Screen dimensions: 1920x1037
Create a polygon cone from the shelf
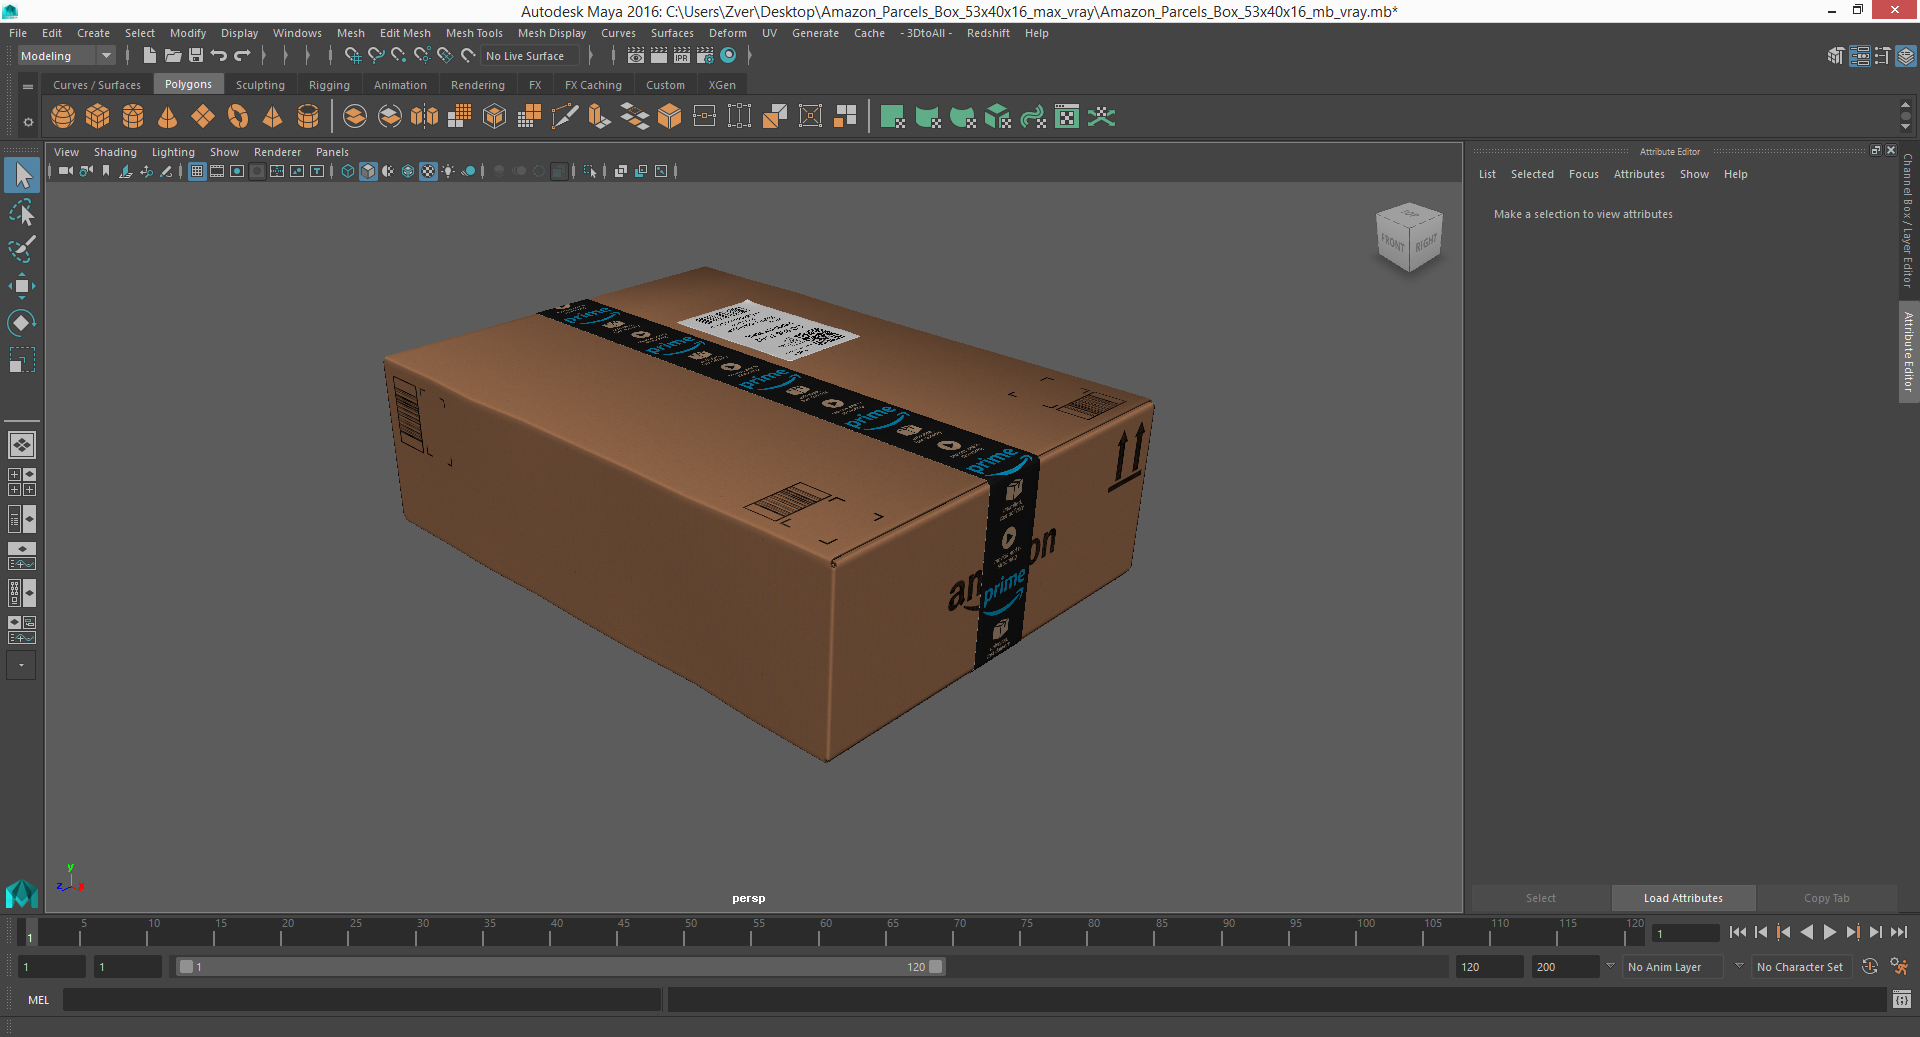(168, 117)
